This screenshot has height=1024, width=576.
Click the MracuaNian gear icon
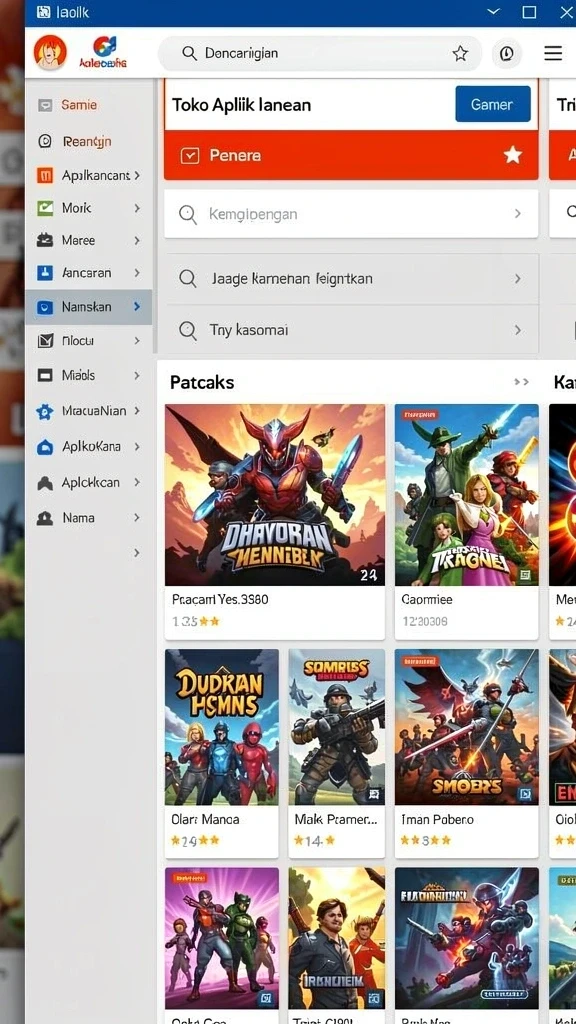[45, 411]
